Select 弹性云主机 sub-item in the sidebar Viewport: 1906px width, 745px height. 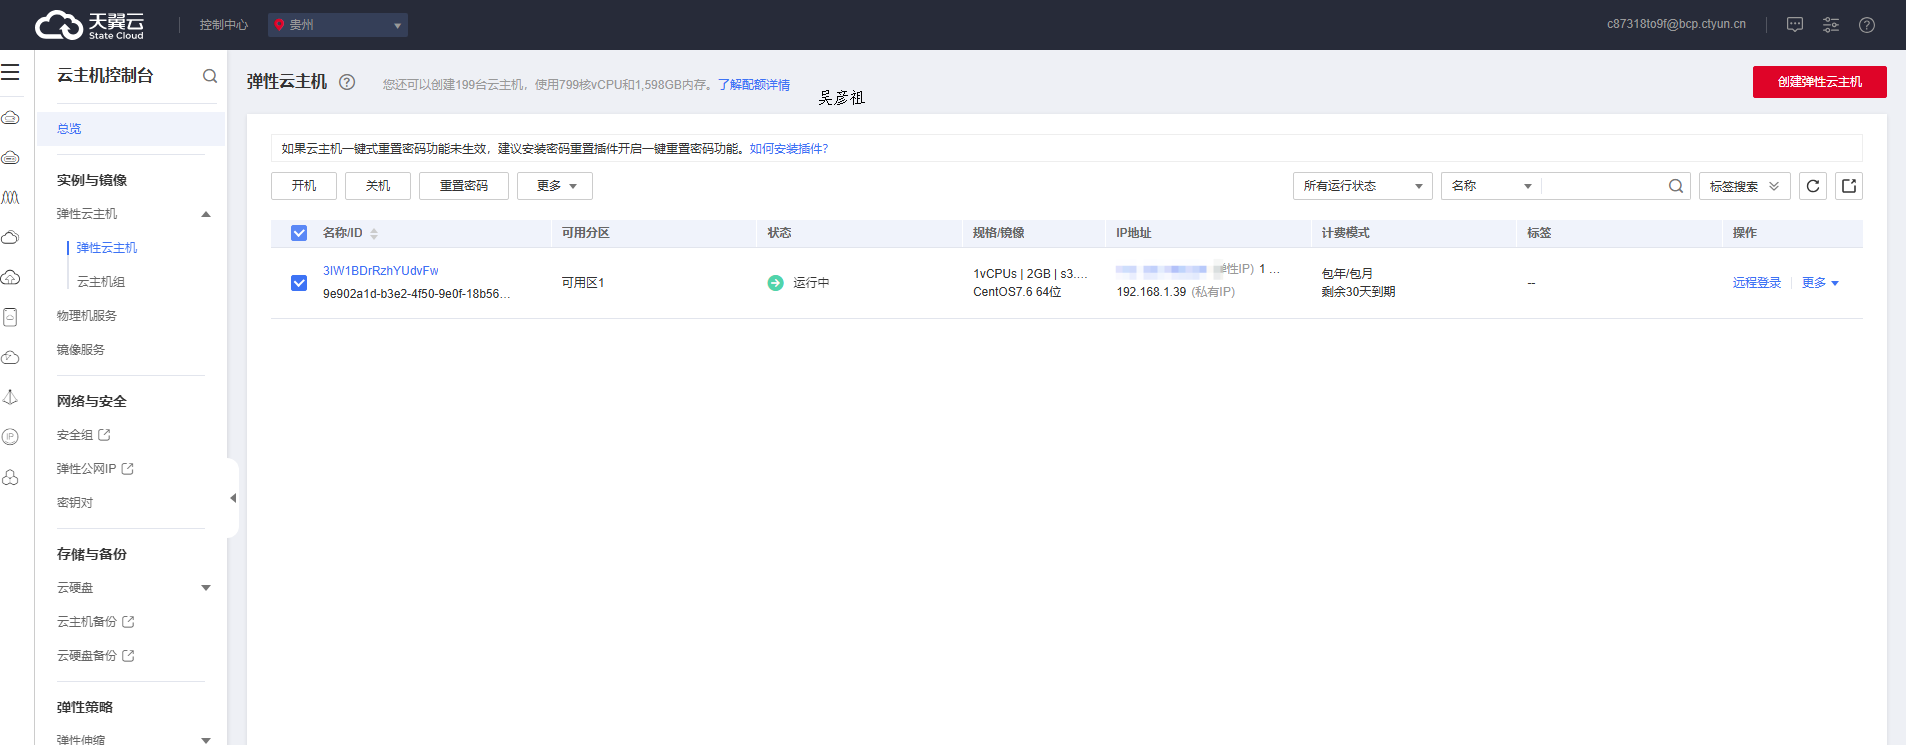coord(107,248)
